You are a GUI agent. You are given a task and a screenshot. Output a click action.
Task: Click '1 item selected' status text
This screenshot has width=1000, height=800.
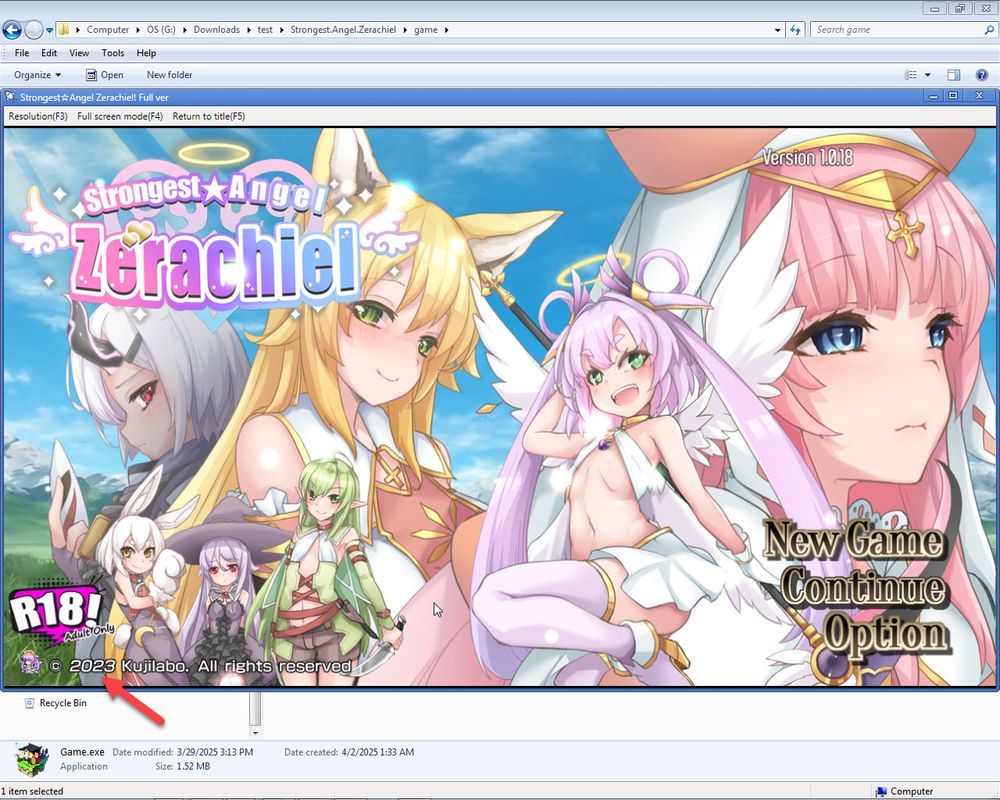pos(32,791)
